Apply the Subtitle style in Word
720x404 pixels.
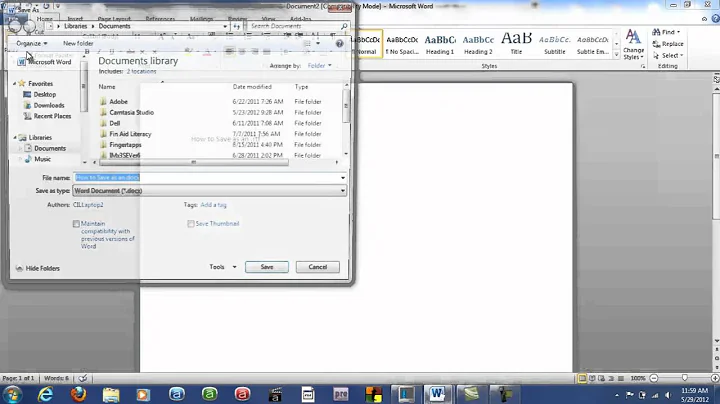tap(555, 45)
